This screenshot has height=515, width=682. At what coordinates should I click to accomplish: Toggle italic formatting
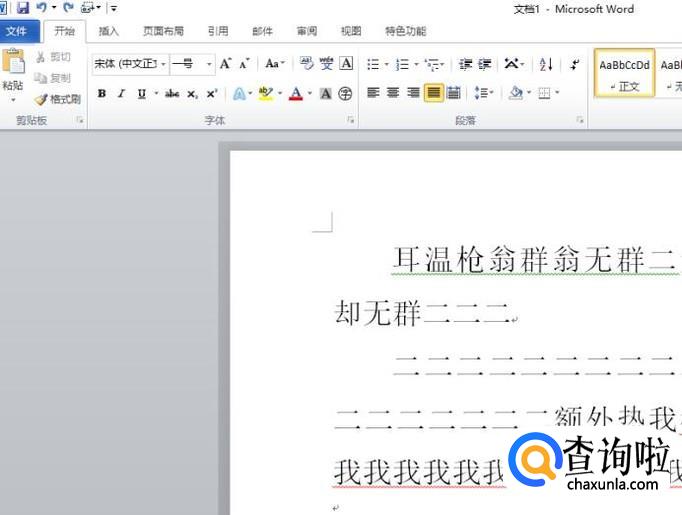click(x=121, y=94)
